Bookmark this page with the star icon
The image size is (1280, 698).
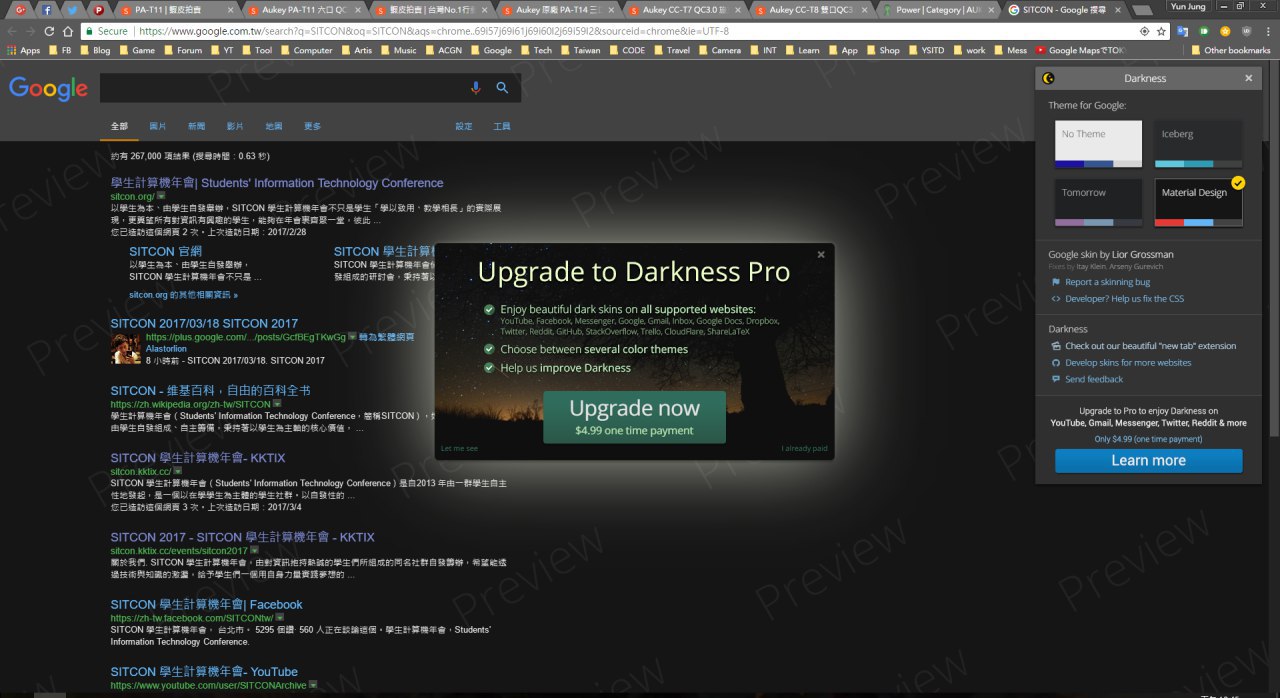click(1161, 31)
